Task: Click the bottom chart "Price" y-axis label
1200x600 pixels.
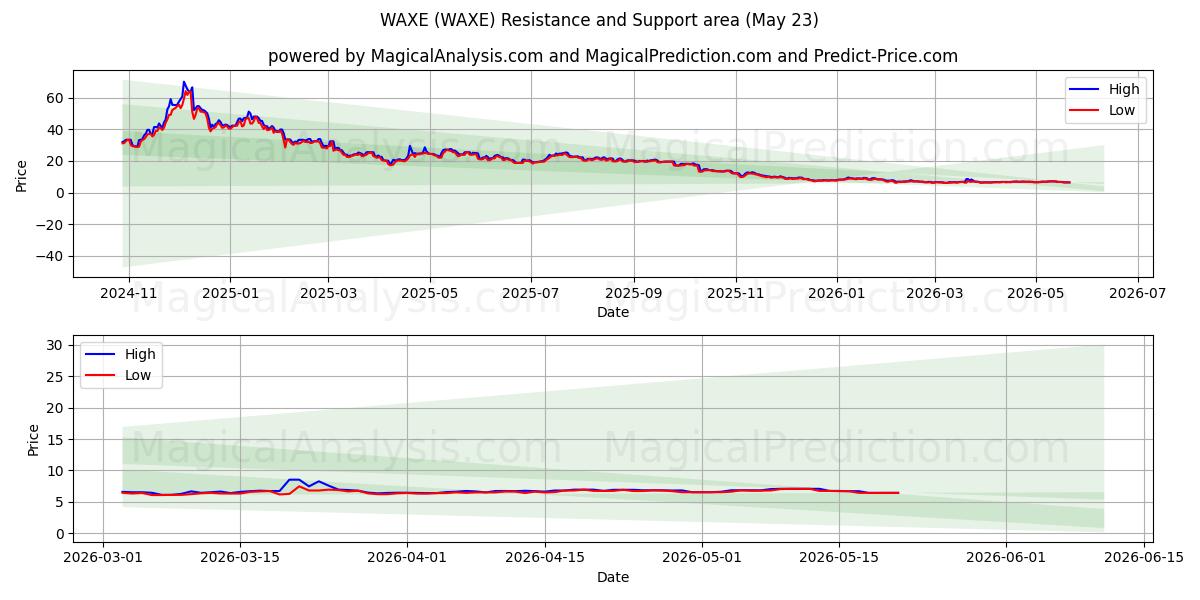Action: pos(34,439)
